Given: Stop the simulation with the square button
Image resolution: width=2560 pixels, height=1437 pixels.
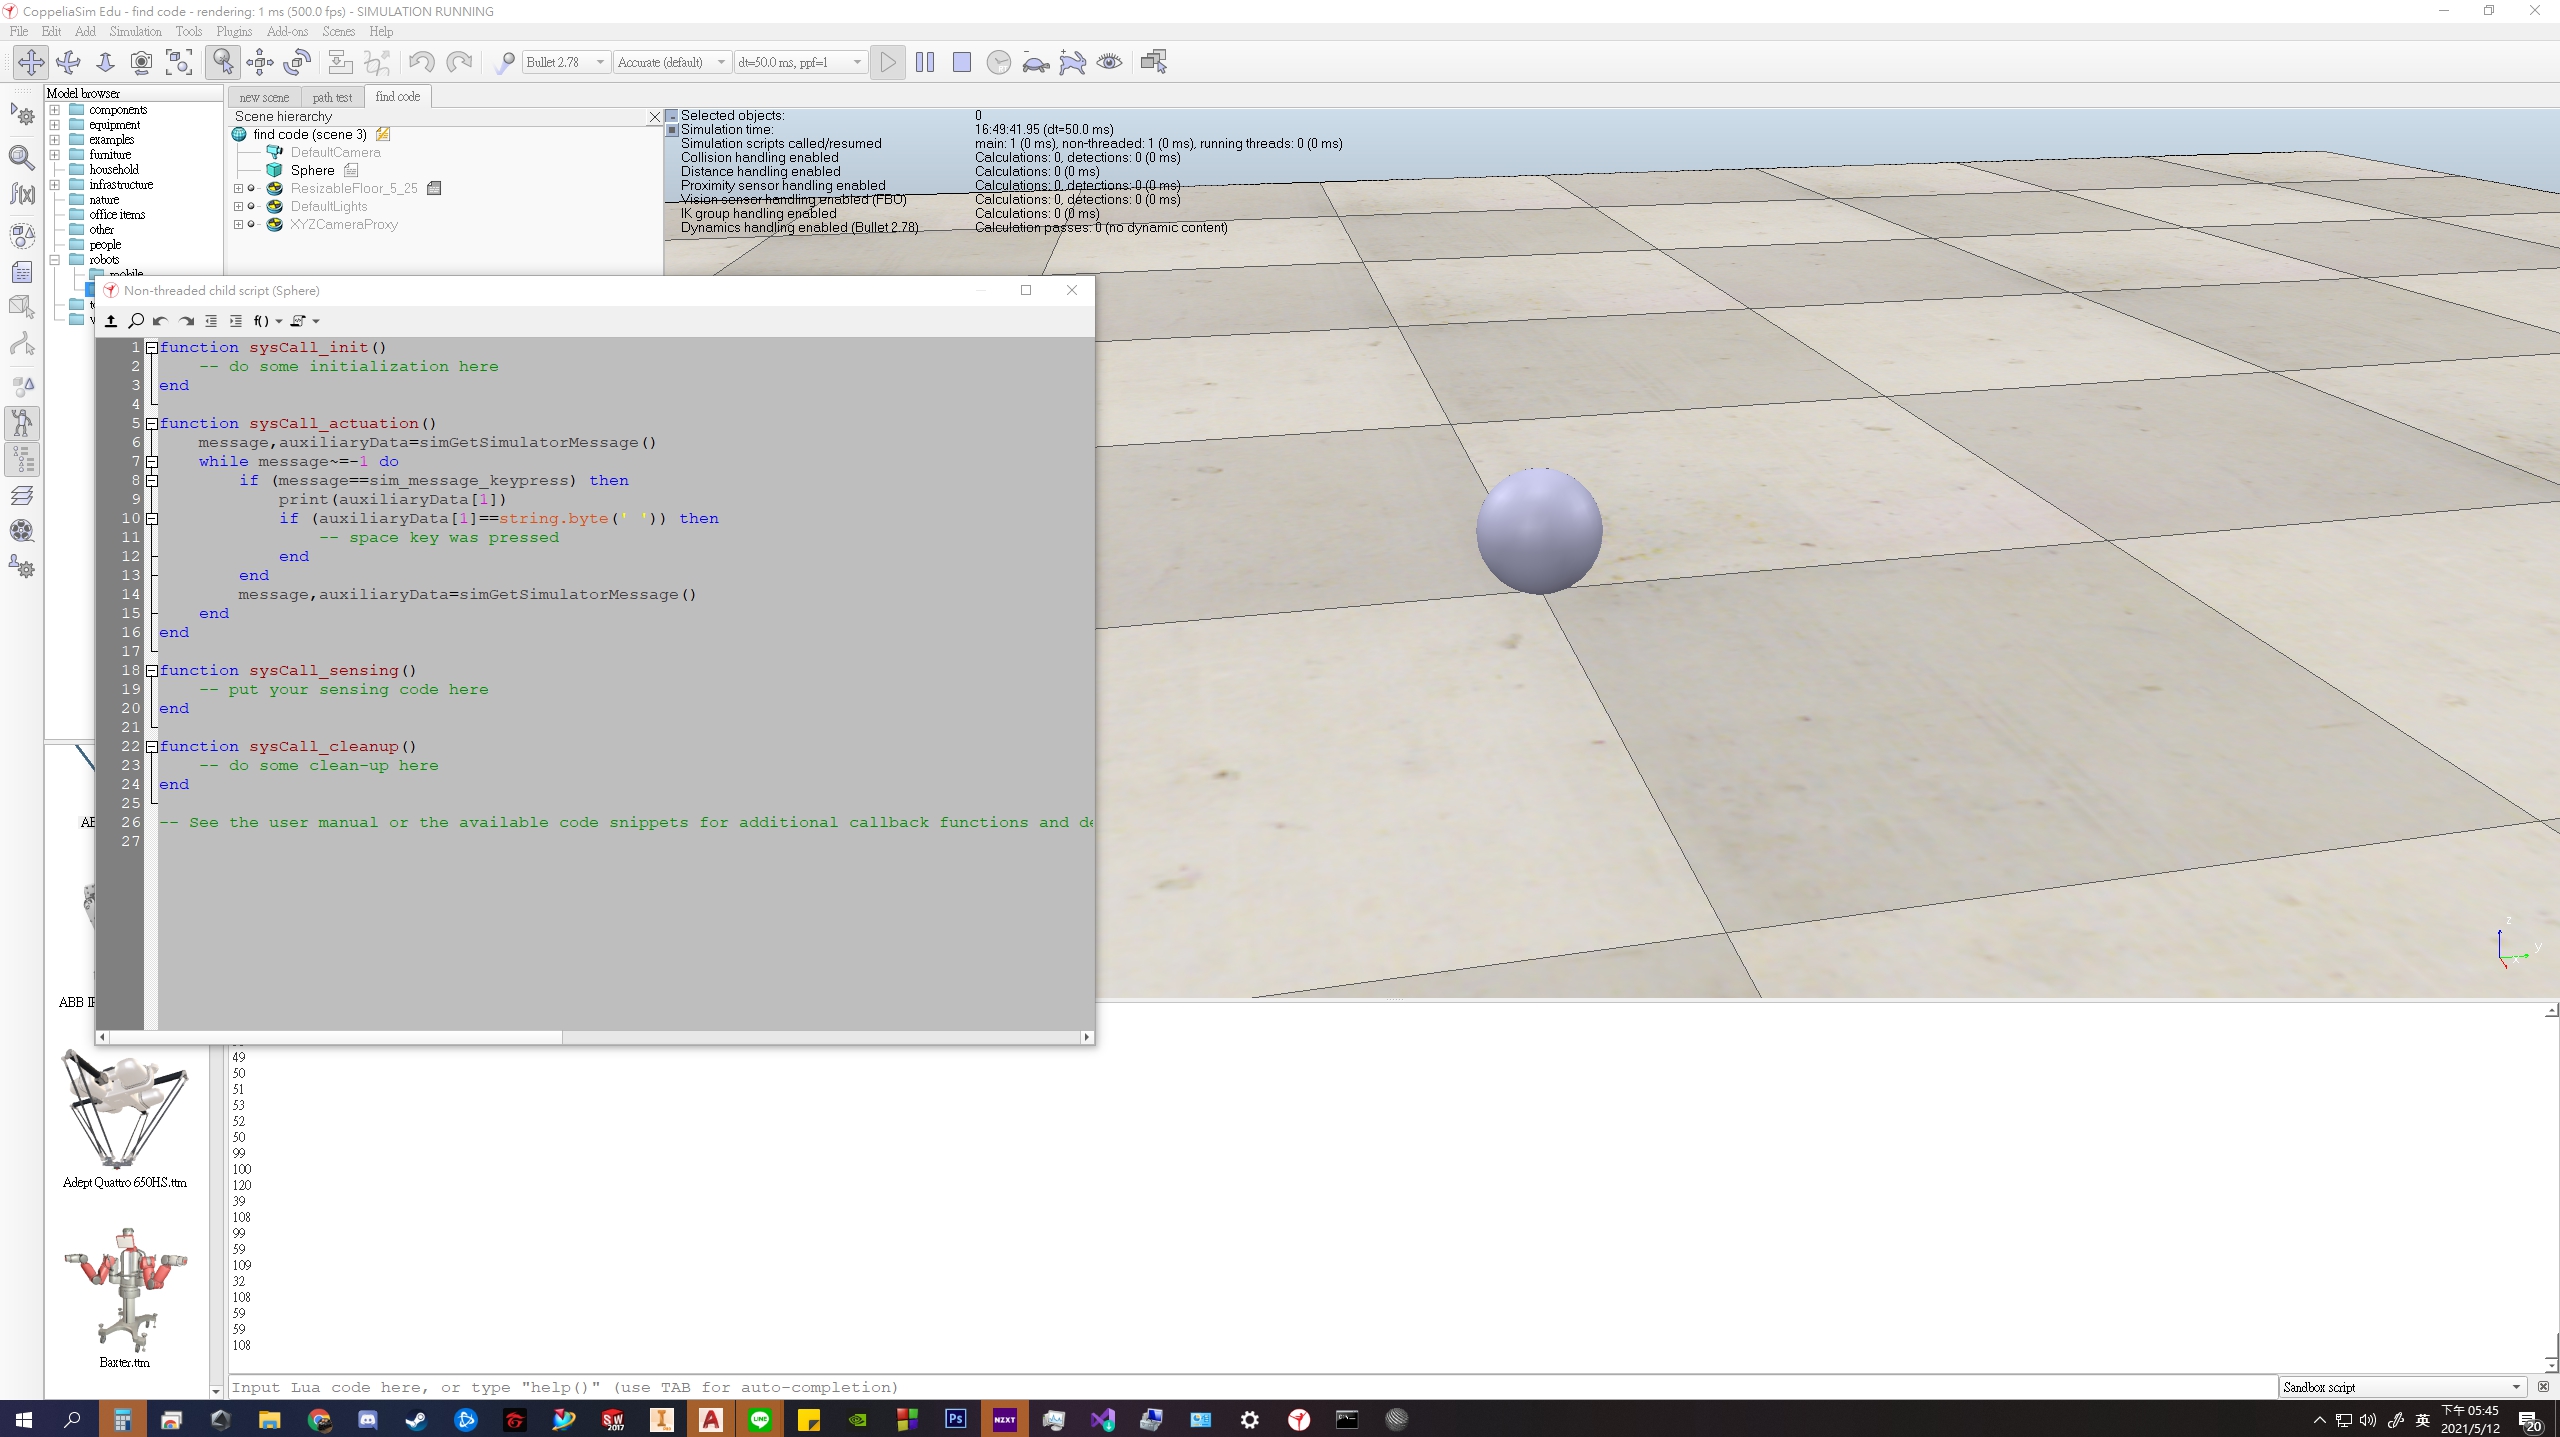Looking at the screenshot, I should [x=962, y=62].
